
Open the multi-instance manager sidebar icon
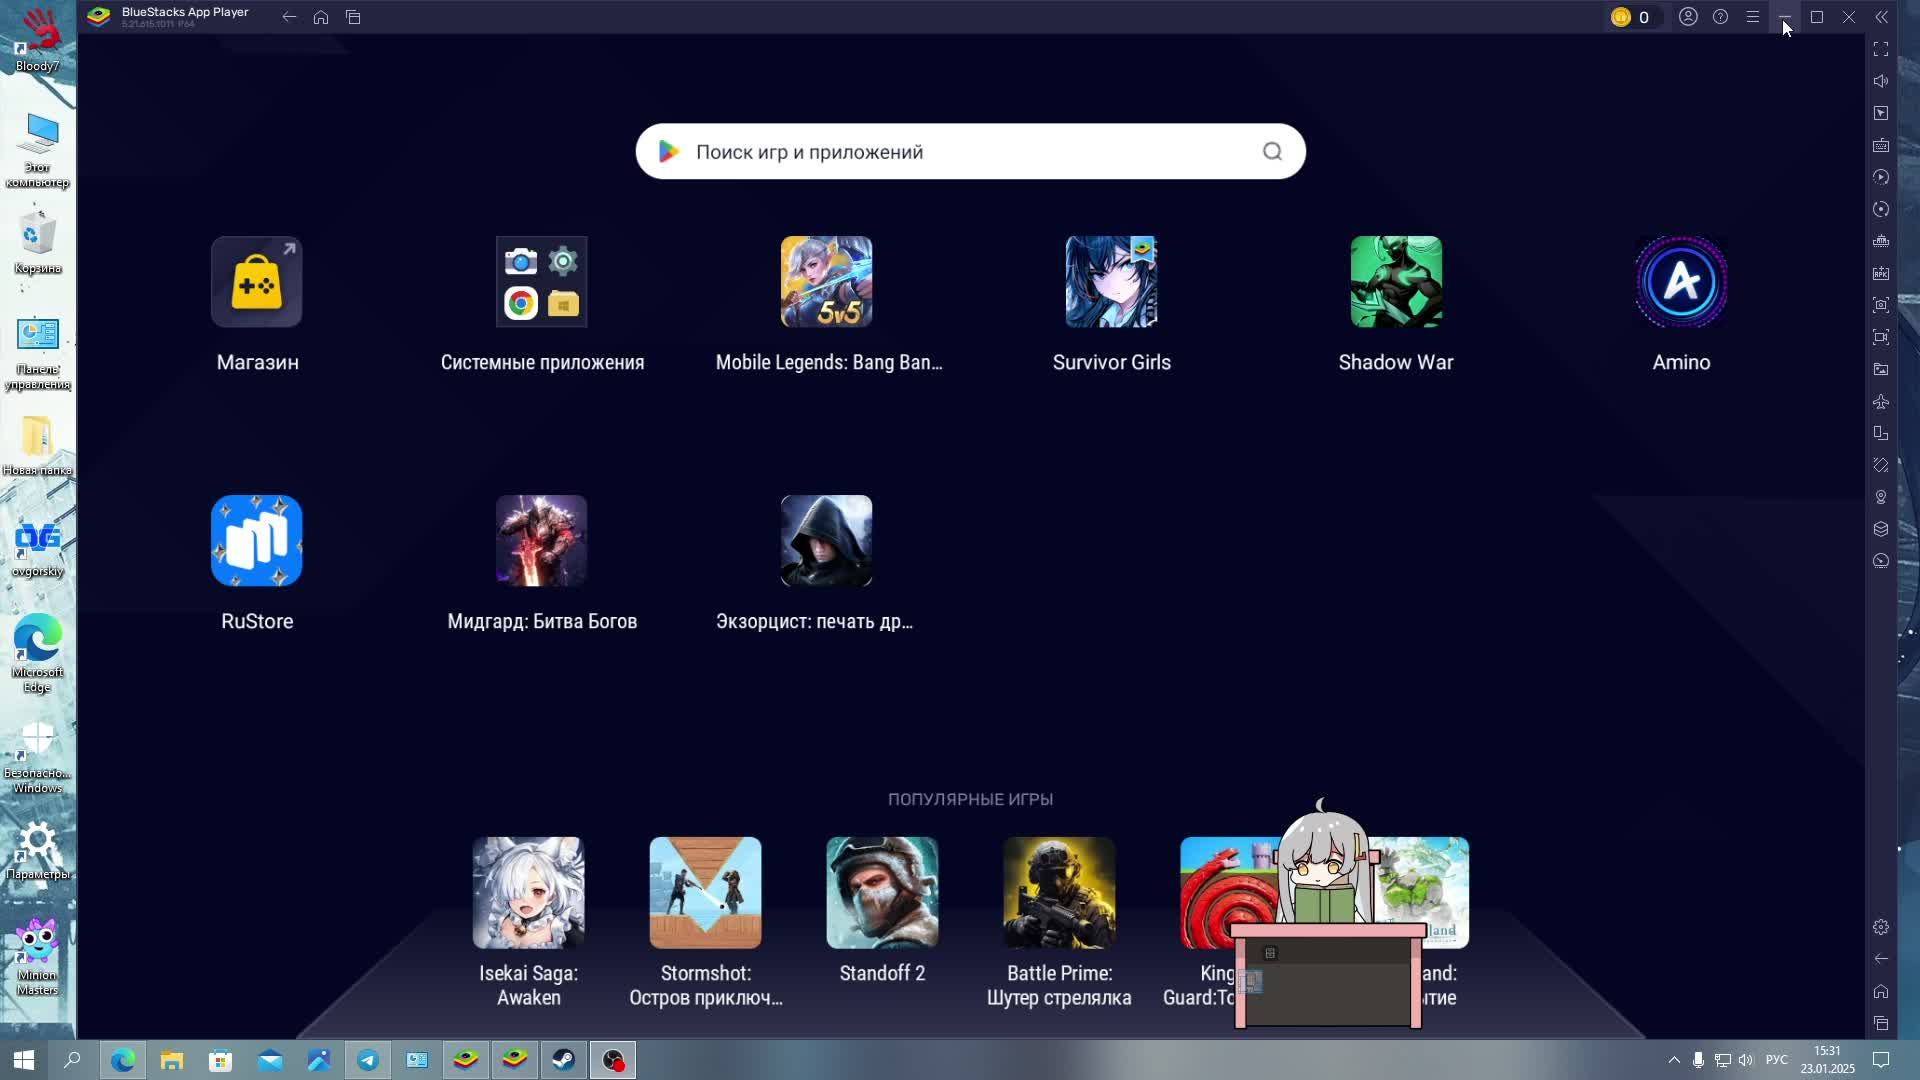tap(1881, 529)
